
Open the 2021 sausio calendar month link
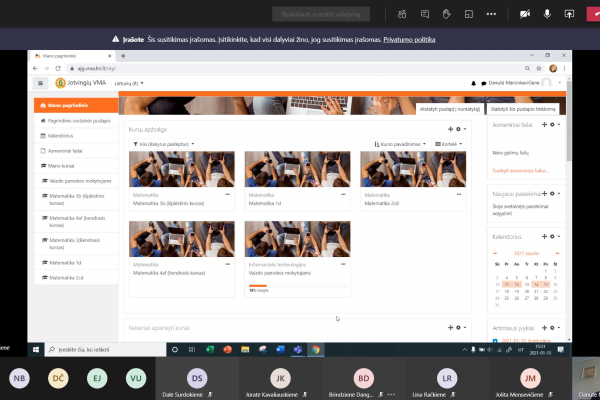coord(526,253)
